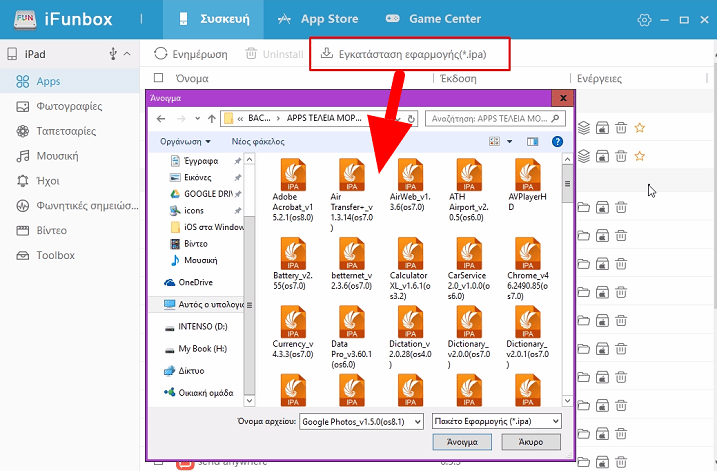
Task: Click Νέος φάκελος button
Action: 258,142
